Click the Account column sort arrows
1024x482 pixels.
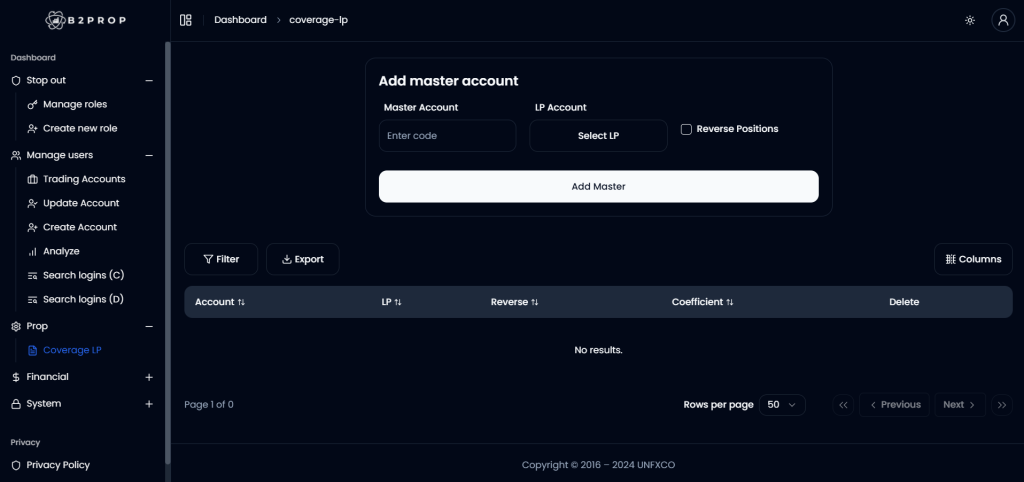coord(241,302)
